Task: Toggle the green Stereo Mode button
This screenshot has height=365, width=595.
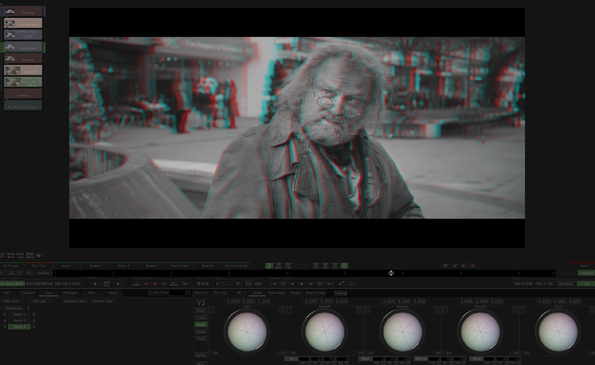Action: tap(12, 283)
